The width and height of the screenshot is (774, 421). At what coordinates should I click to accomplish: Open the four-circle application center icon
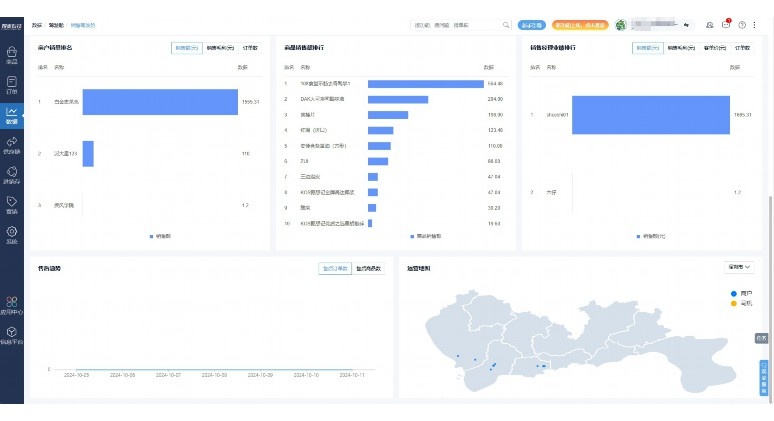point(12,305)
